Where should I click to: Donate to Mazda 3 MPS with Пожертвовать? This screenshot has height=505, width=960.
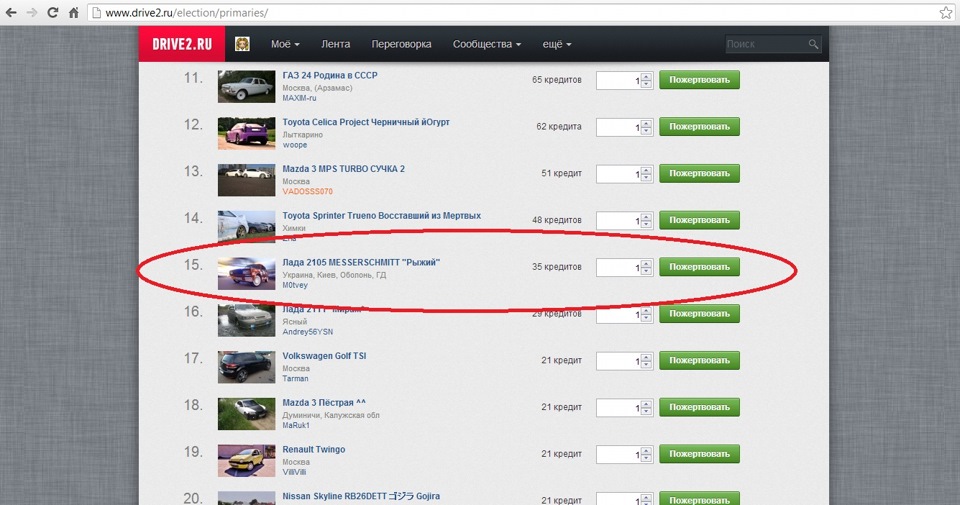[699, 173]
